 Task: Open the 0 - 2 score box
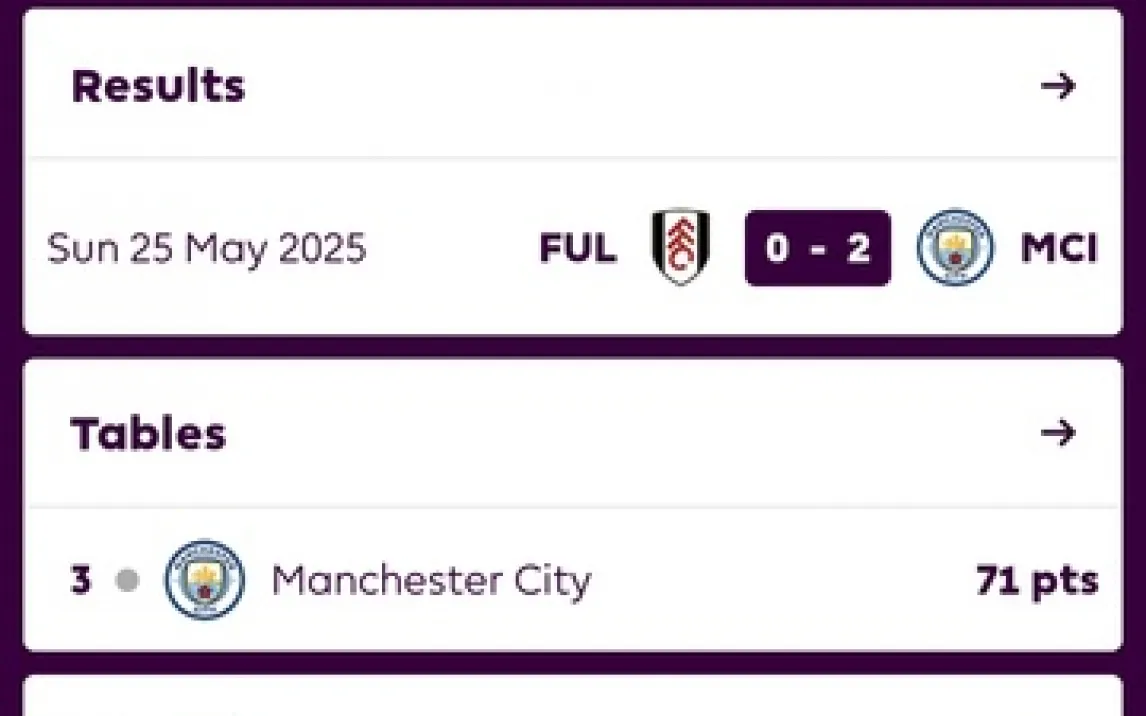tap(817, 248)
